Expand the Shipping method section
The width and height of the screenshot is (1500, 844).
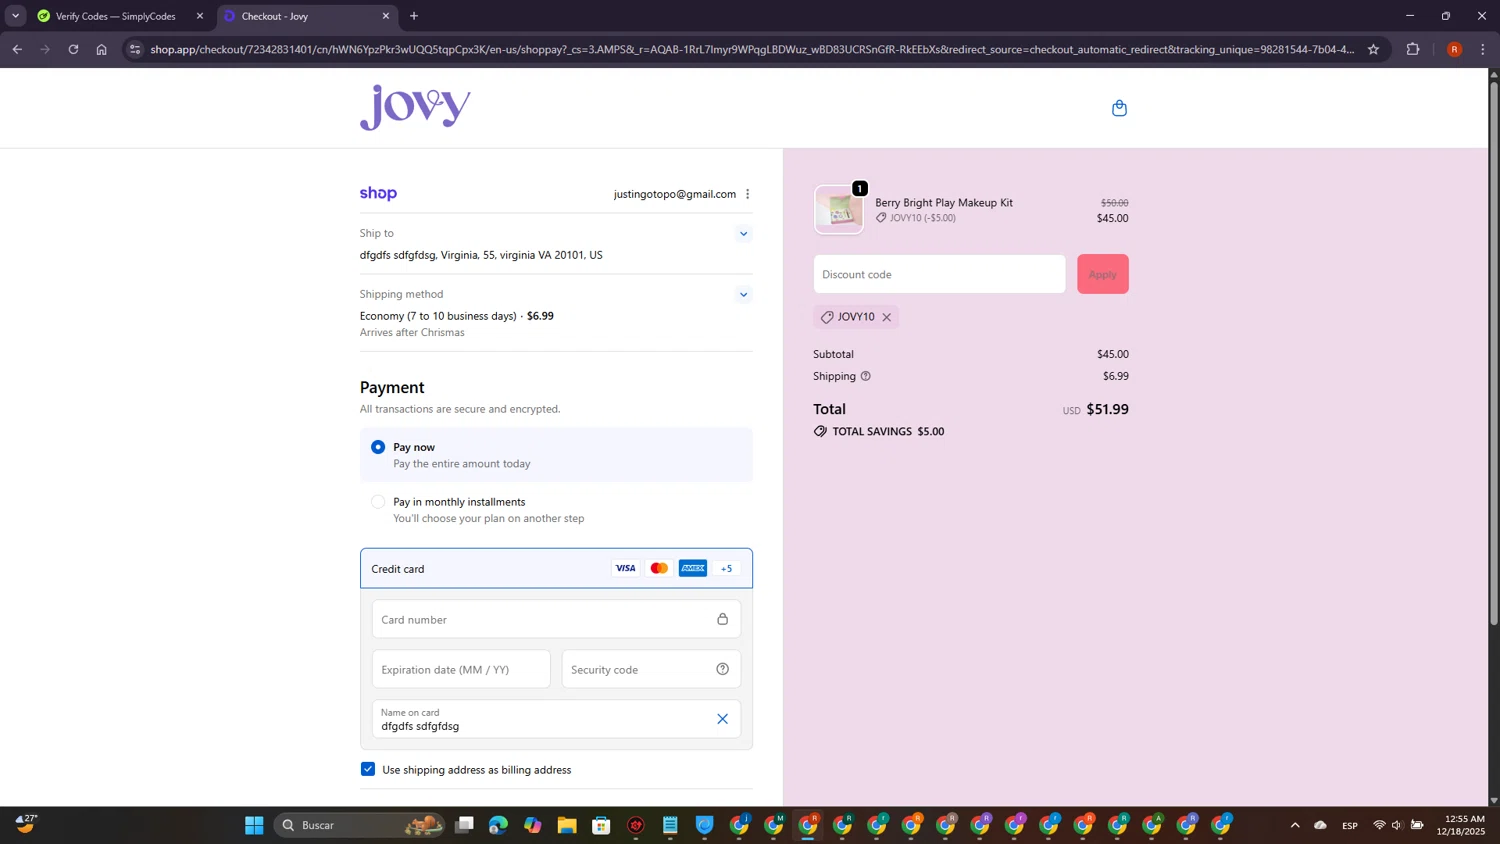(743, 295)
